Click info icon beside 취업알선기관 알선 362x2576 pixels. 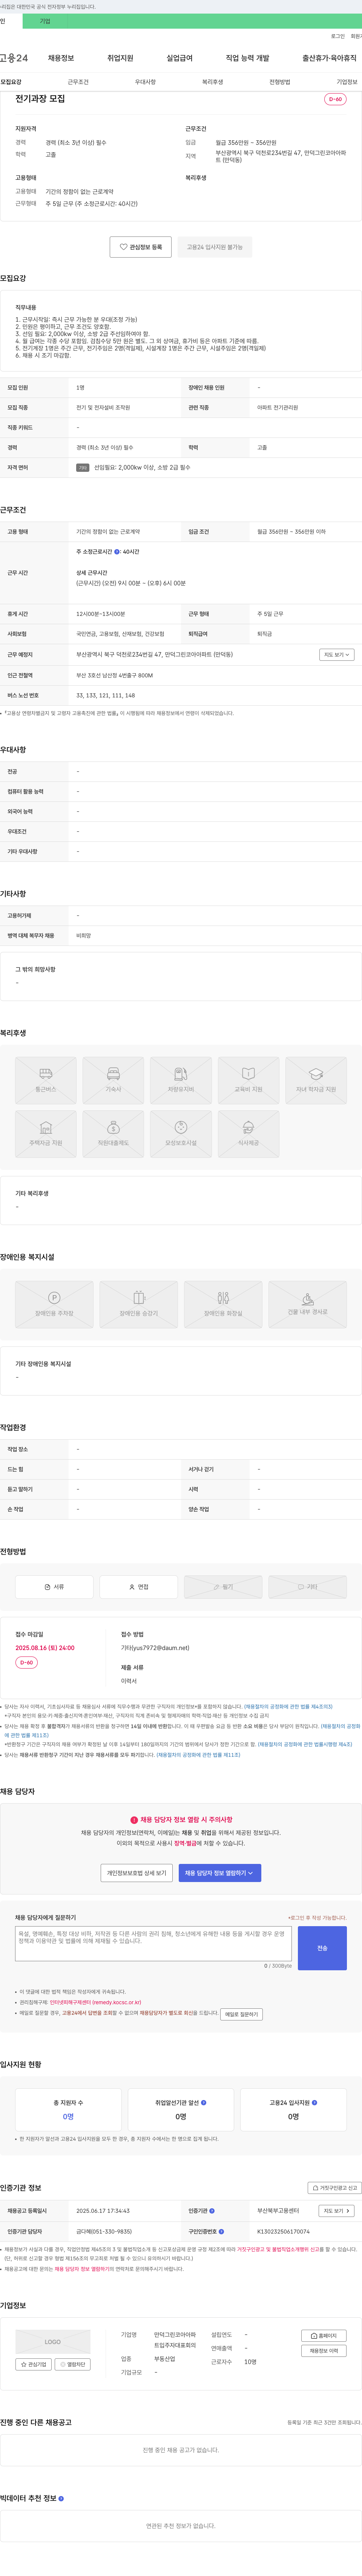204,2103
